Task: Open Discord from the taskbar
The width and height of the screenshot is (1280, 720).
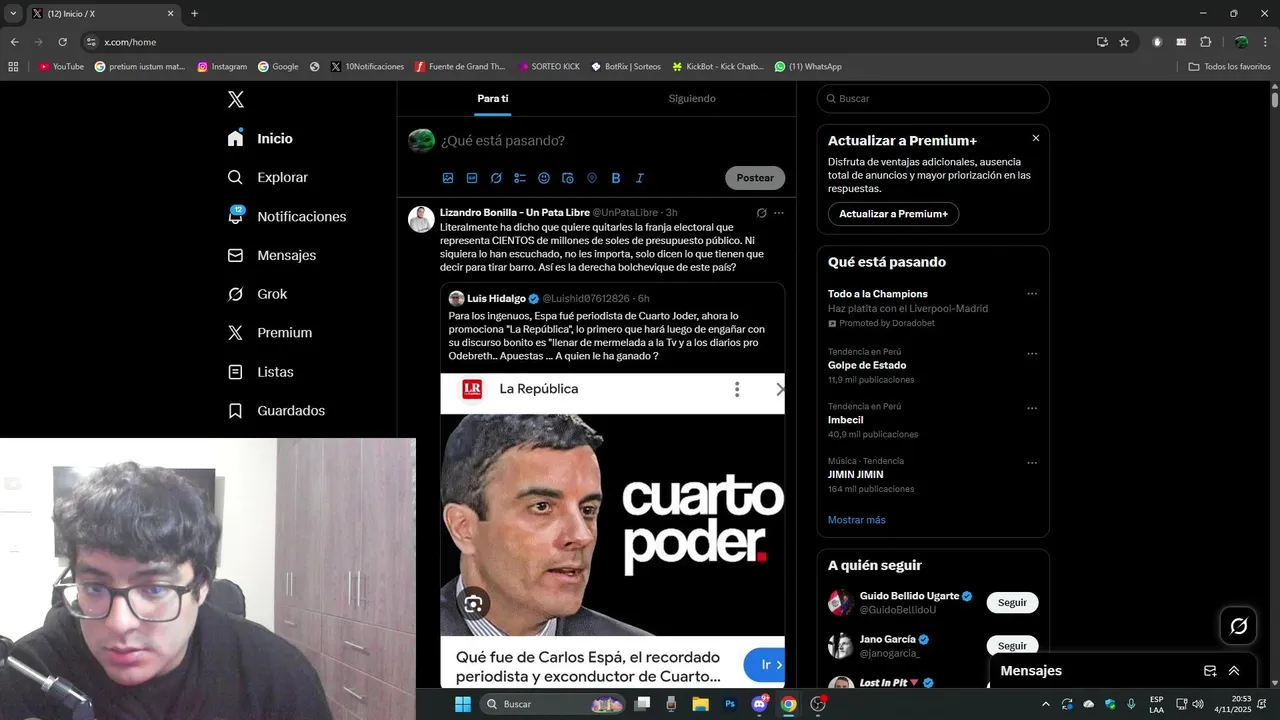Action: (759, 704)
